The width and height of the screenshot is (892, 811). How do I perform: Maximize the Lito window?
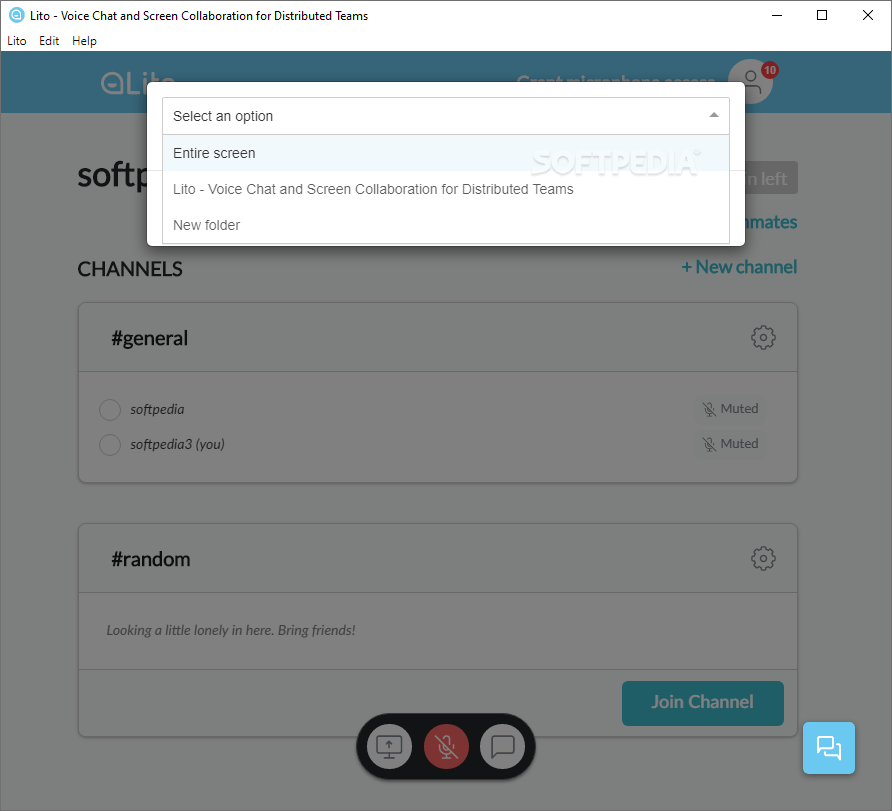point(821,15)
